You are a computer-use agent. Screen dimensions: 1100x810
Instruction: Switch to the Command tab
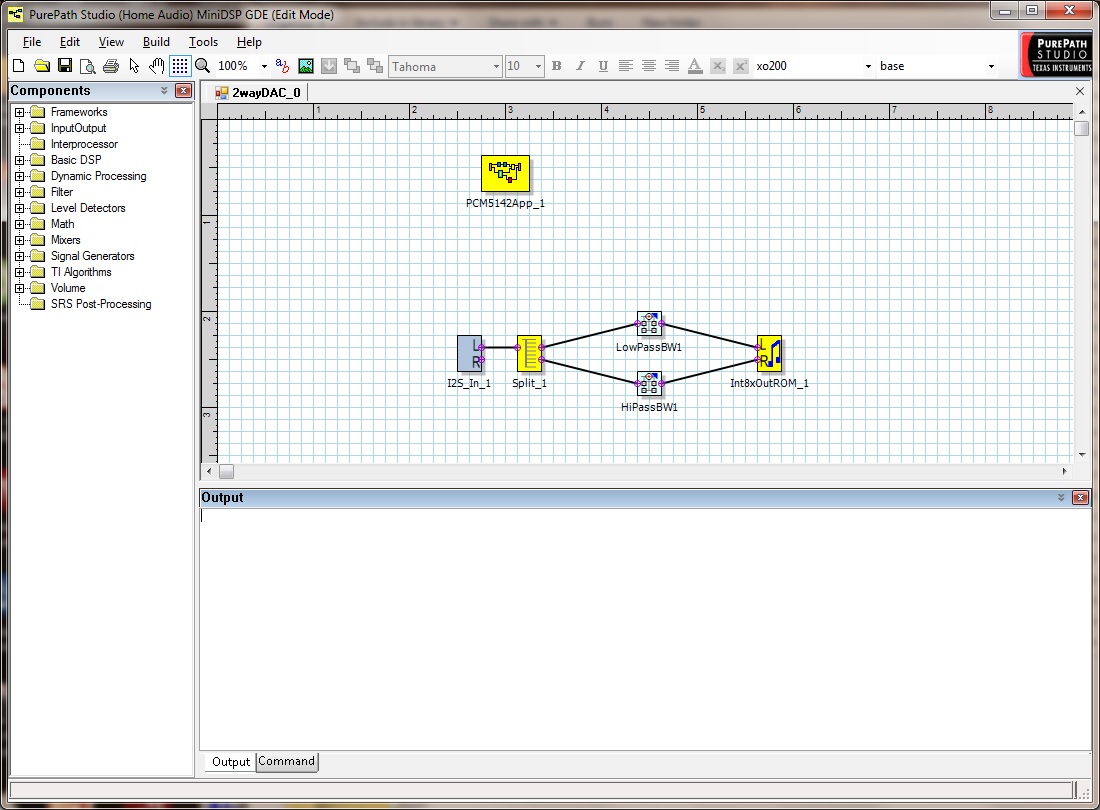(x=286, y=762)
